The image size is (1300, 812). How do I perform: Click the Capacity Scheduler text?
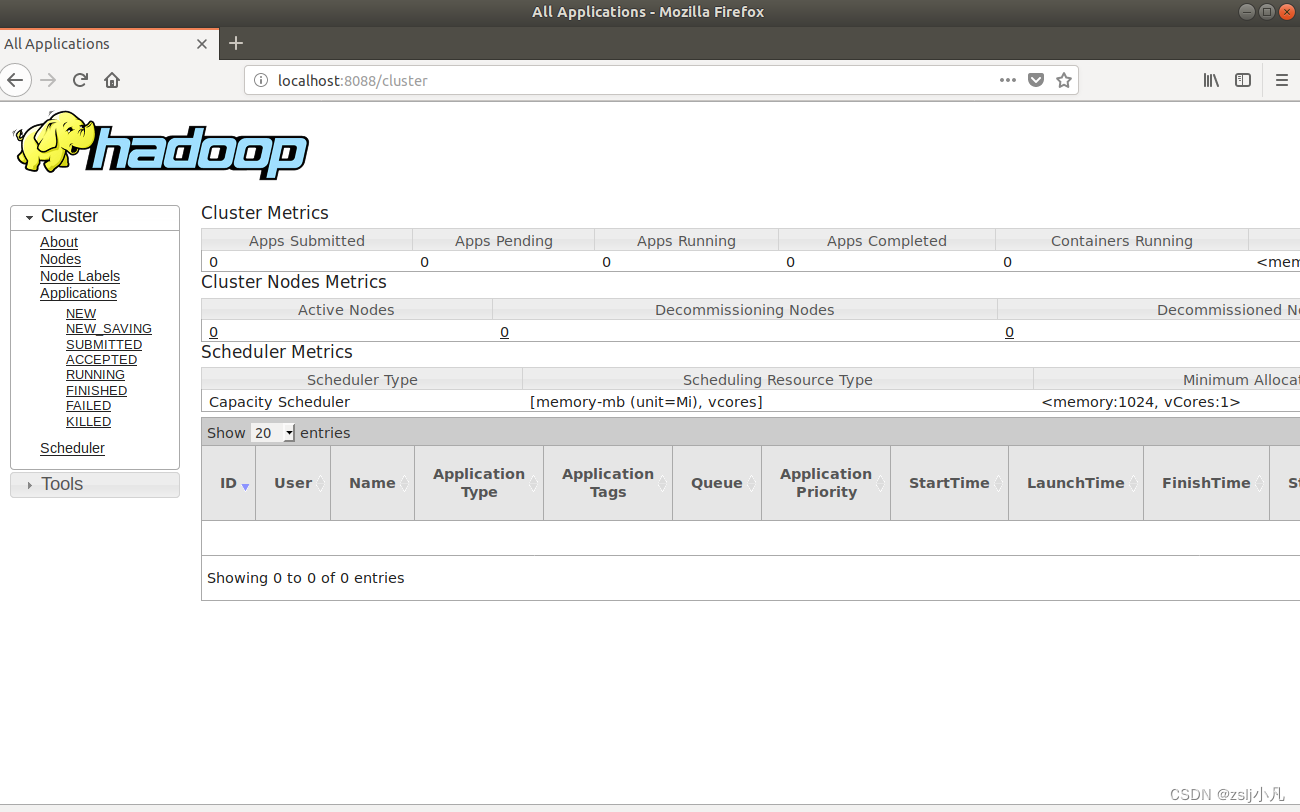(279, 402)
